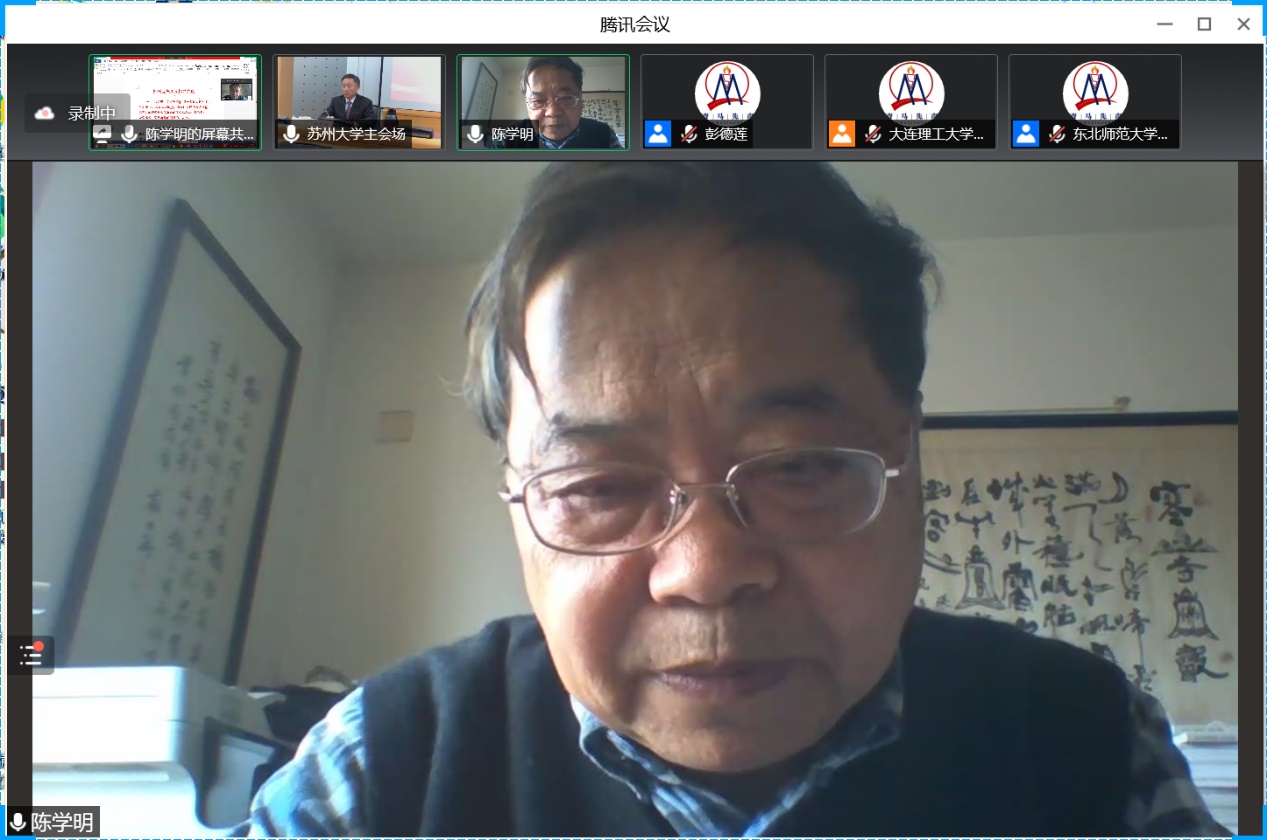The height and width of the screenshot is (840, 1267).
Task: Click microphone icon on 苏州大学主会场 tile
Action: click(x=291, y=134)
